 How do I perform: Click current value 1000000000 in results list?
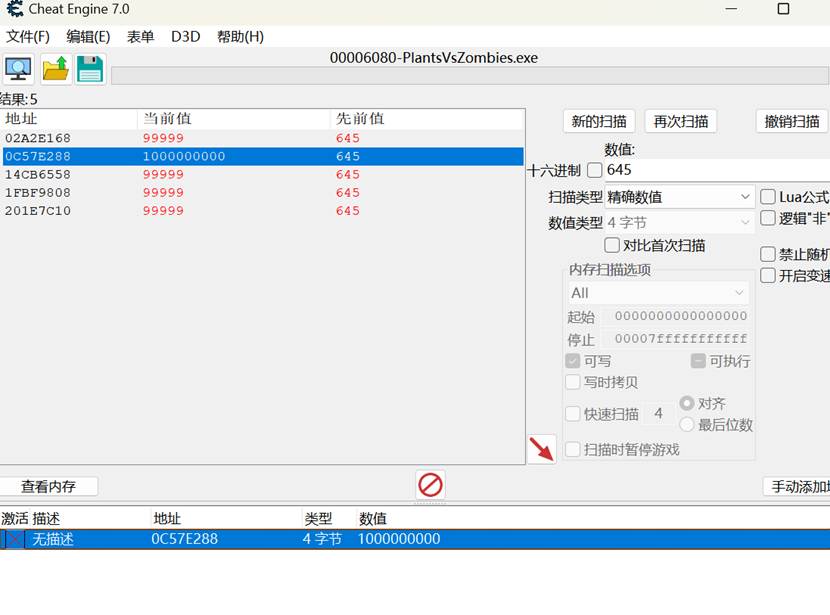click(184, 156)
